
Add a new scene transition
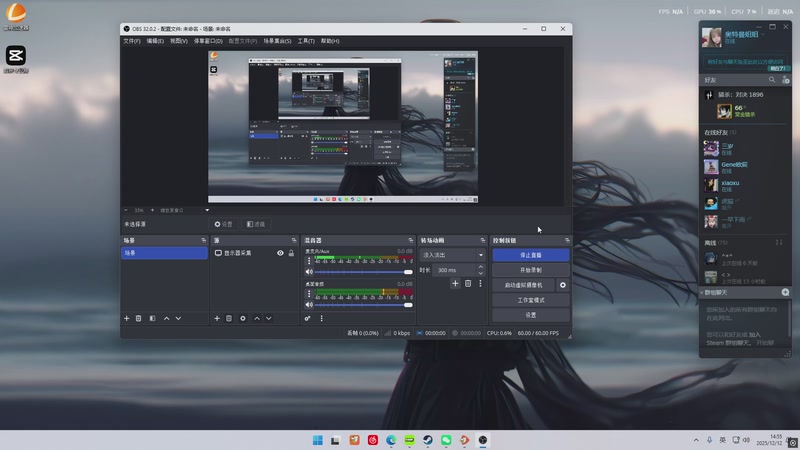pyautogui.click(x=455, y=284)
